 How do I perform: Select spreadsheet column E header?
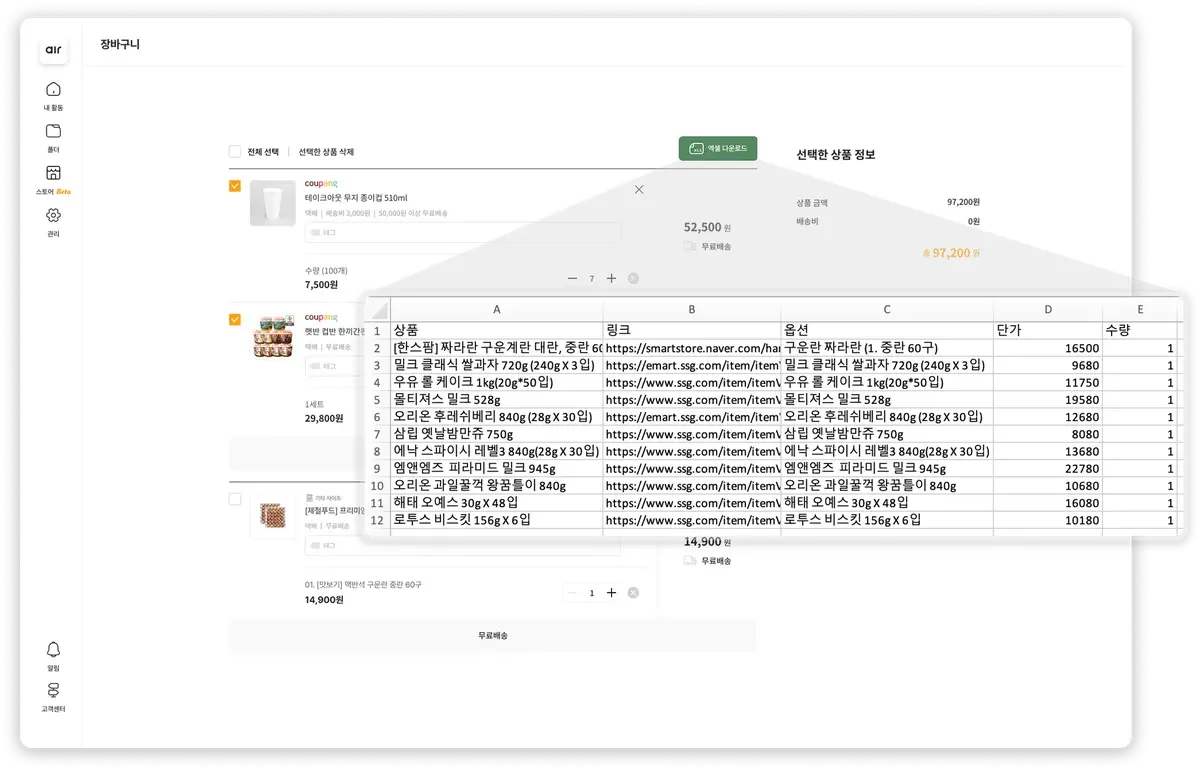point(1140,310)
